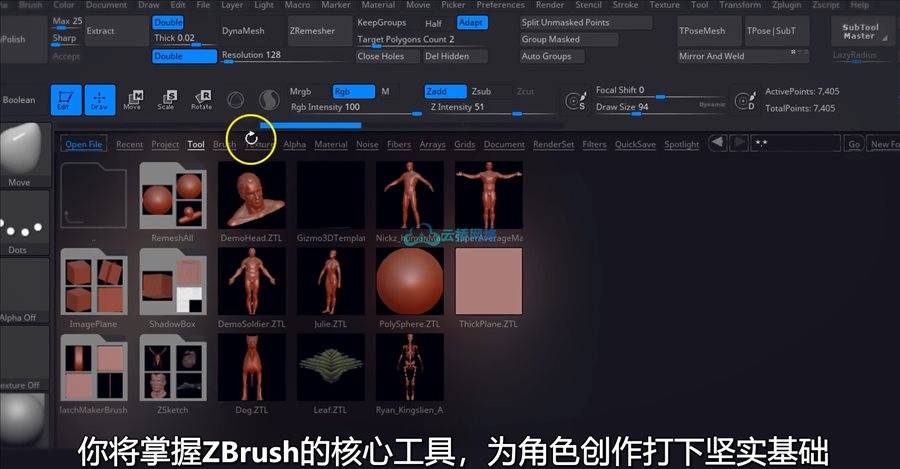This screenshot has height=469, width=900.
Task: Click Split Unmasked Points button
Action: tap(585, 22)
